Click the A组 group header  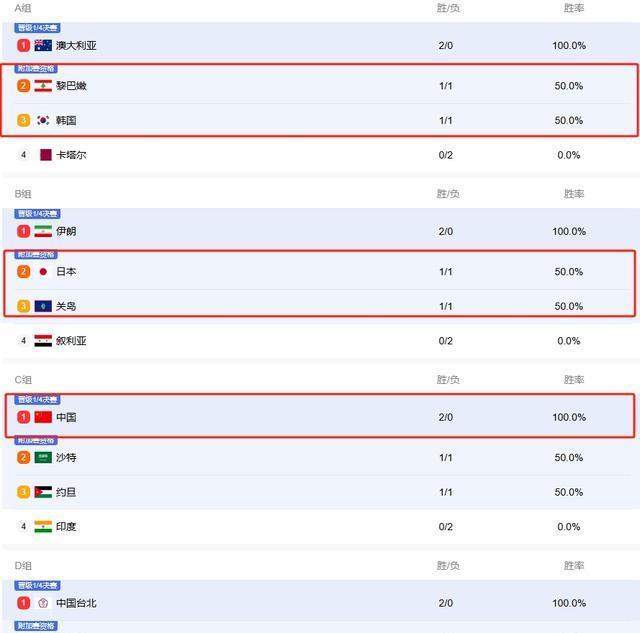click(x=23, y=8)
